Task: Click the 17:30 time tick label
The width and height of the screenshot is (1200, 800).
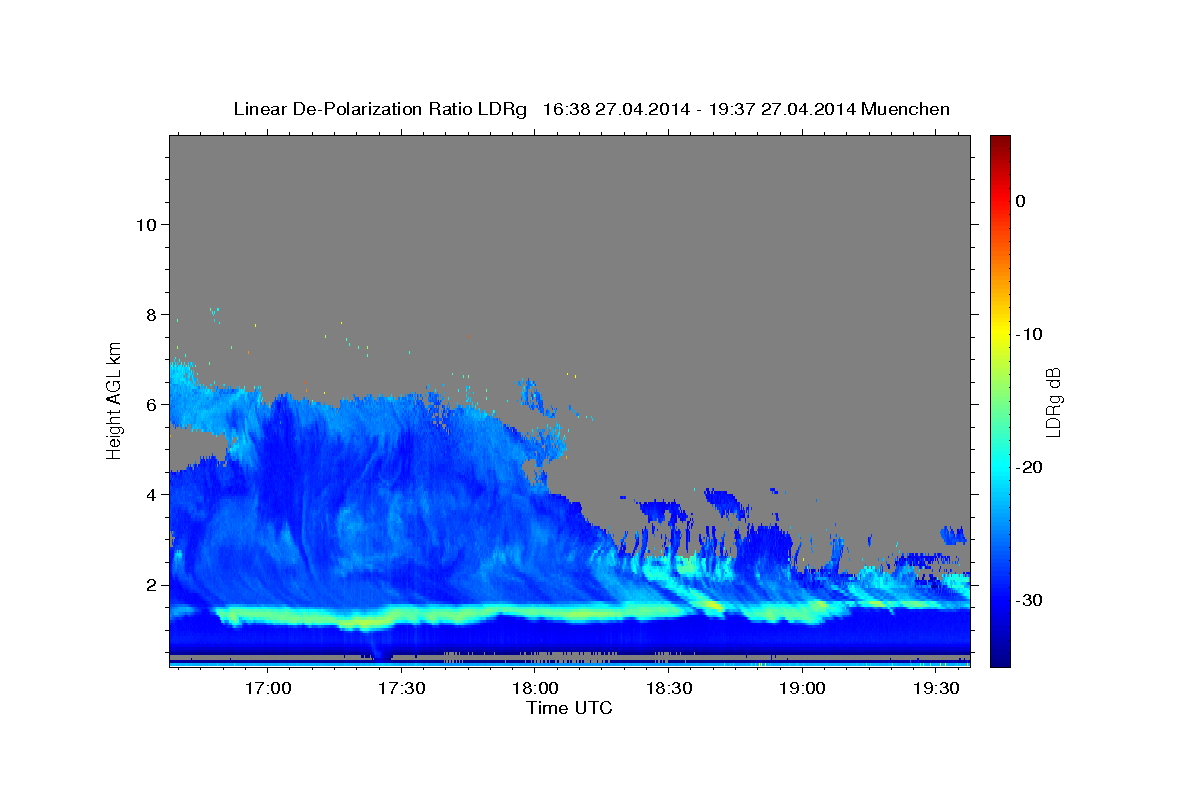Action: pos(401,689)
